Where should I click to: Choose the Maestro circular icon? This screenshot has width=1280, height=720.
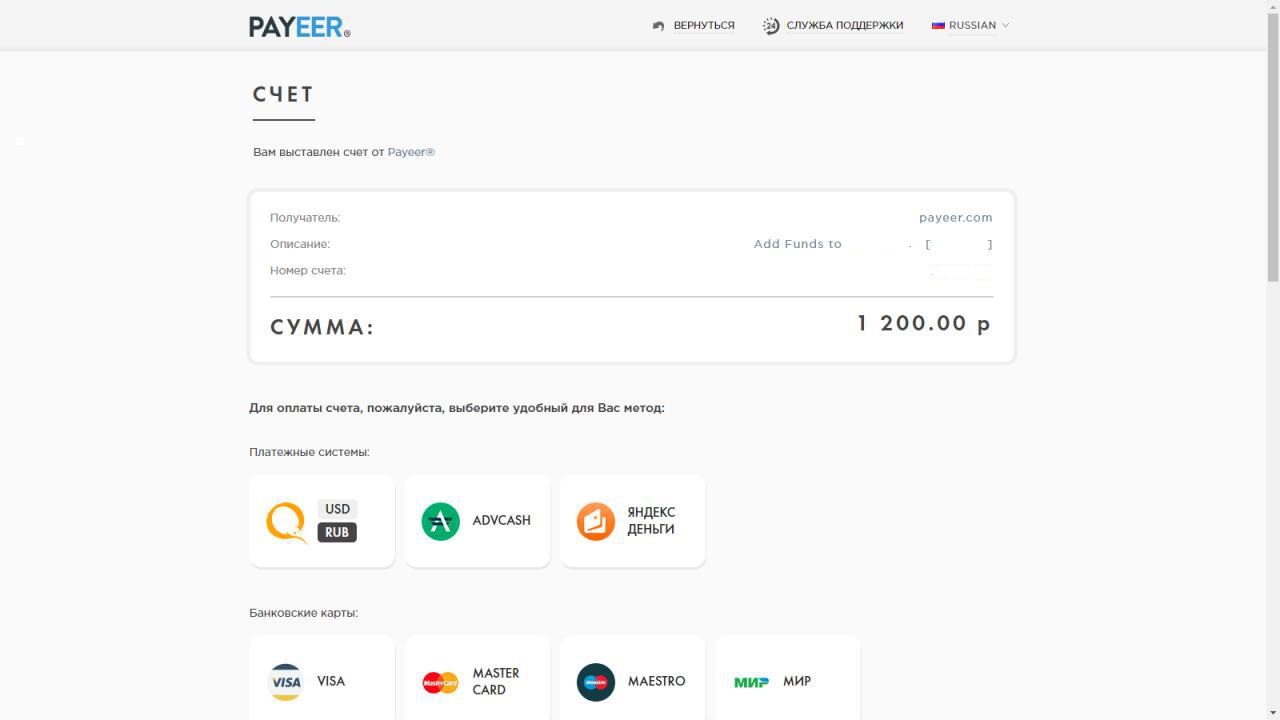596,682
